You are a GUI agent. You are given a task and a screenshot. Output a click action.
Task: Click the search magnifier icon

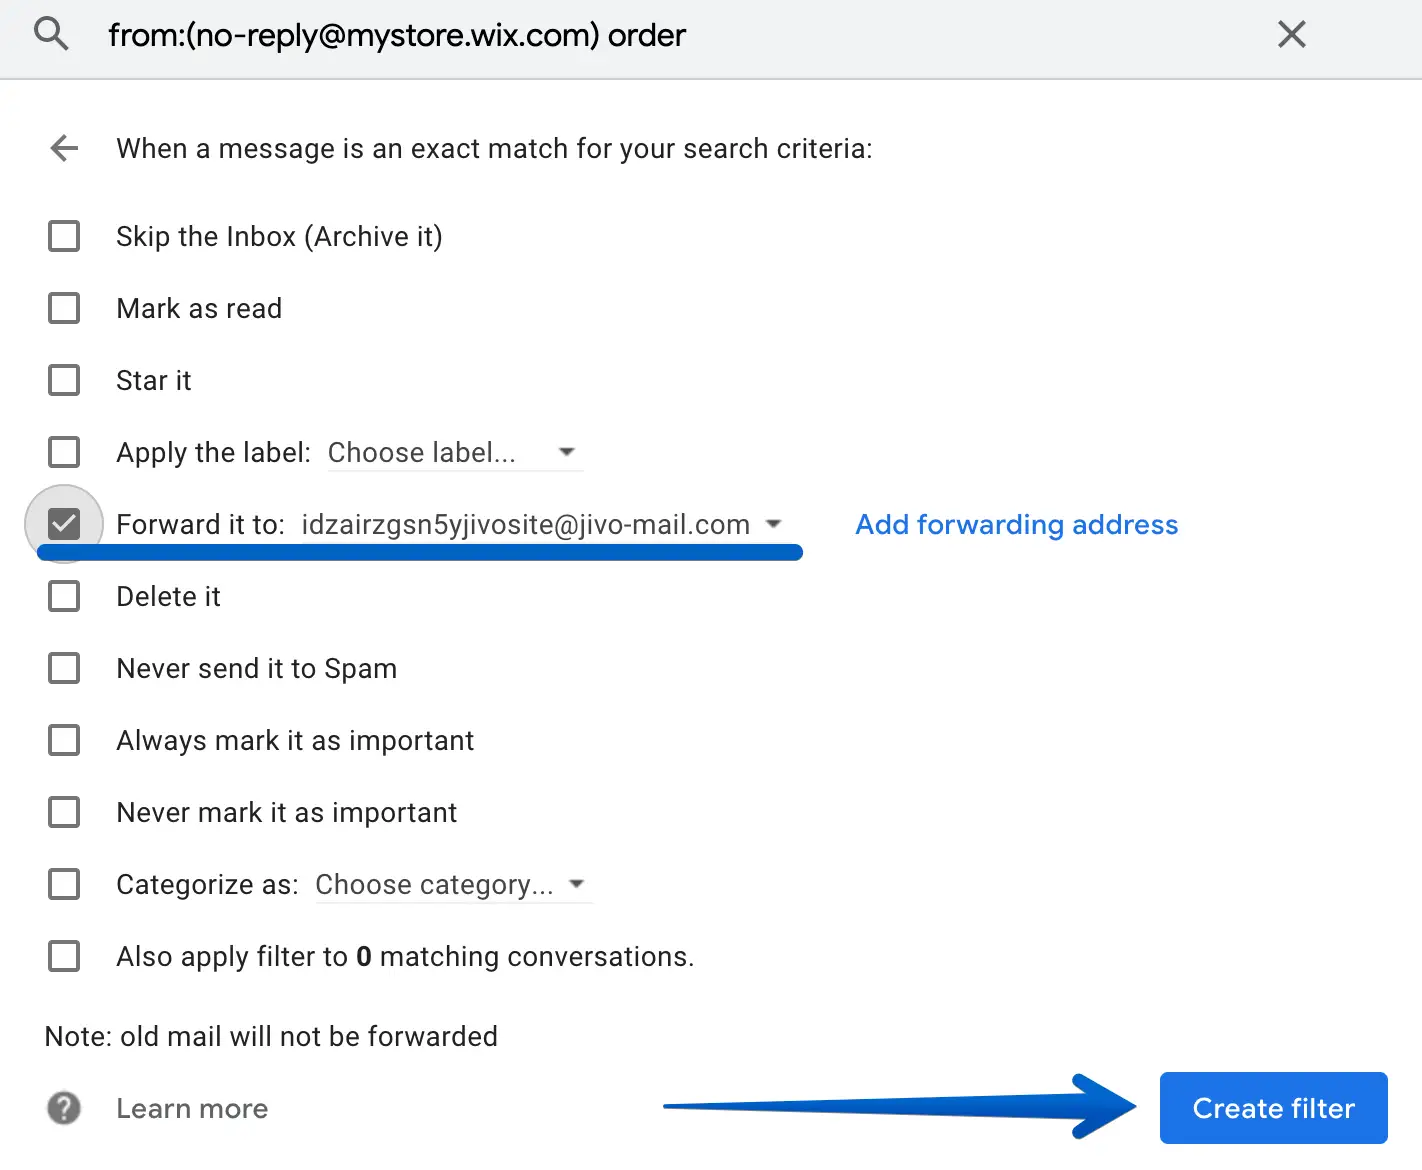pyautogui.click(x=51, y=35)
